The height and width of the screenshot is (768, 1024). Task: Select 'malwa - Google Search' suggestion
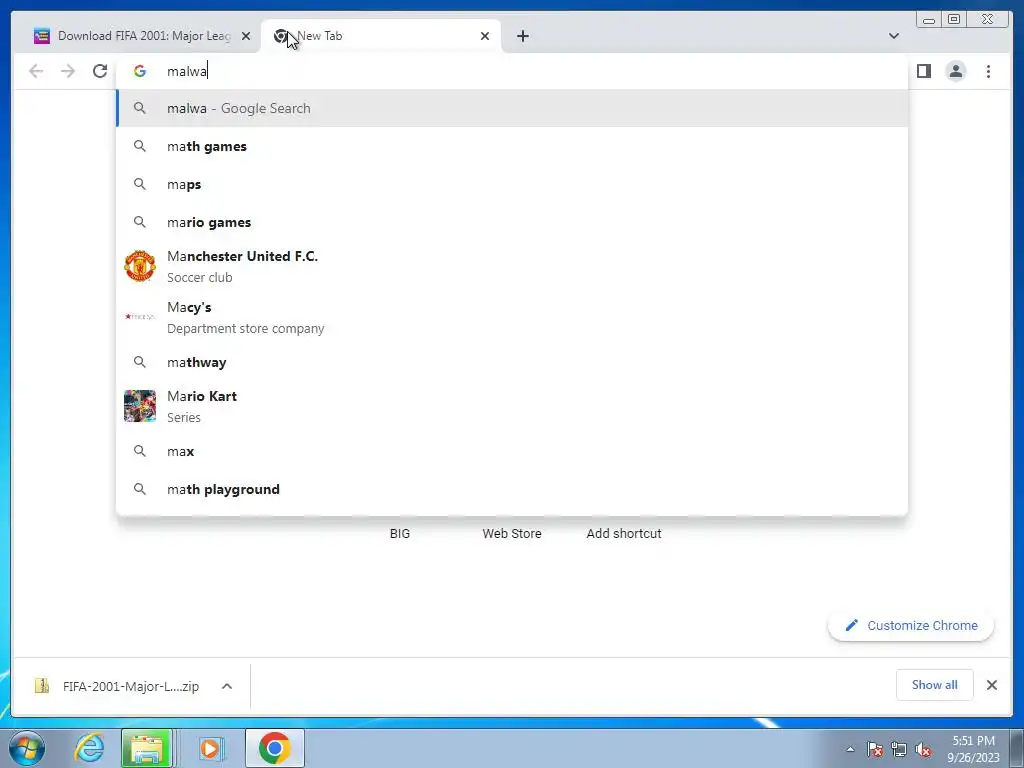512,108
